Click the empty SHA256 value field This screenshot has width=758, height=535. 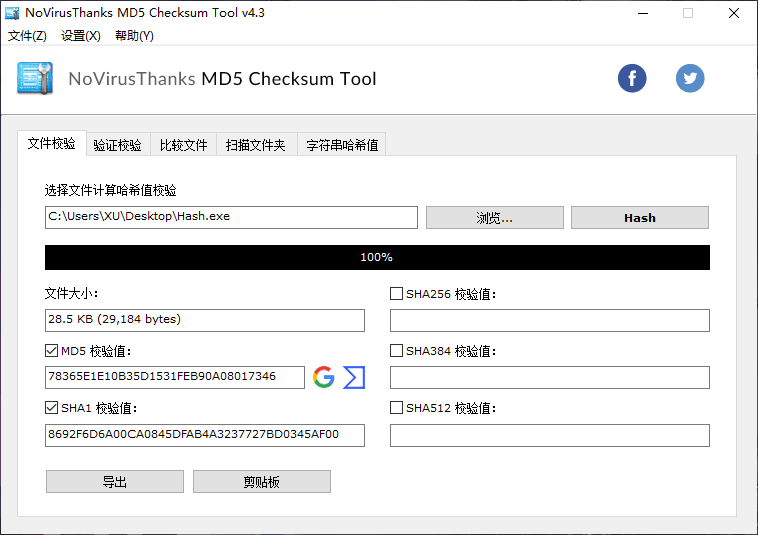pos(550,320)
